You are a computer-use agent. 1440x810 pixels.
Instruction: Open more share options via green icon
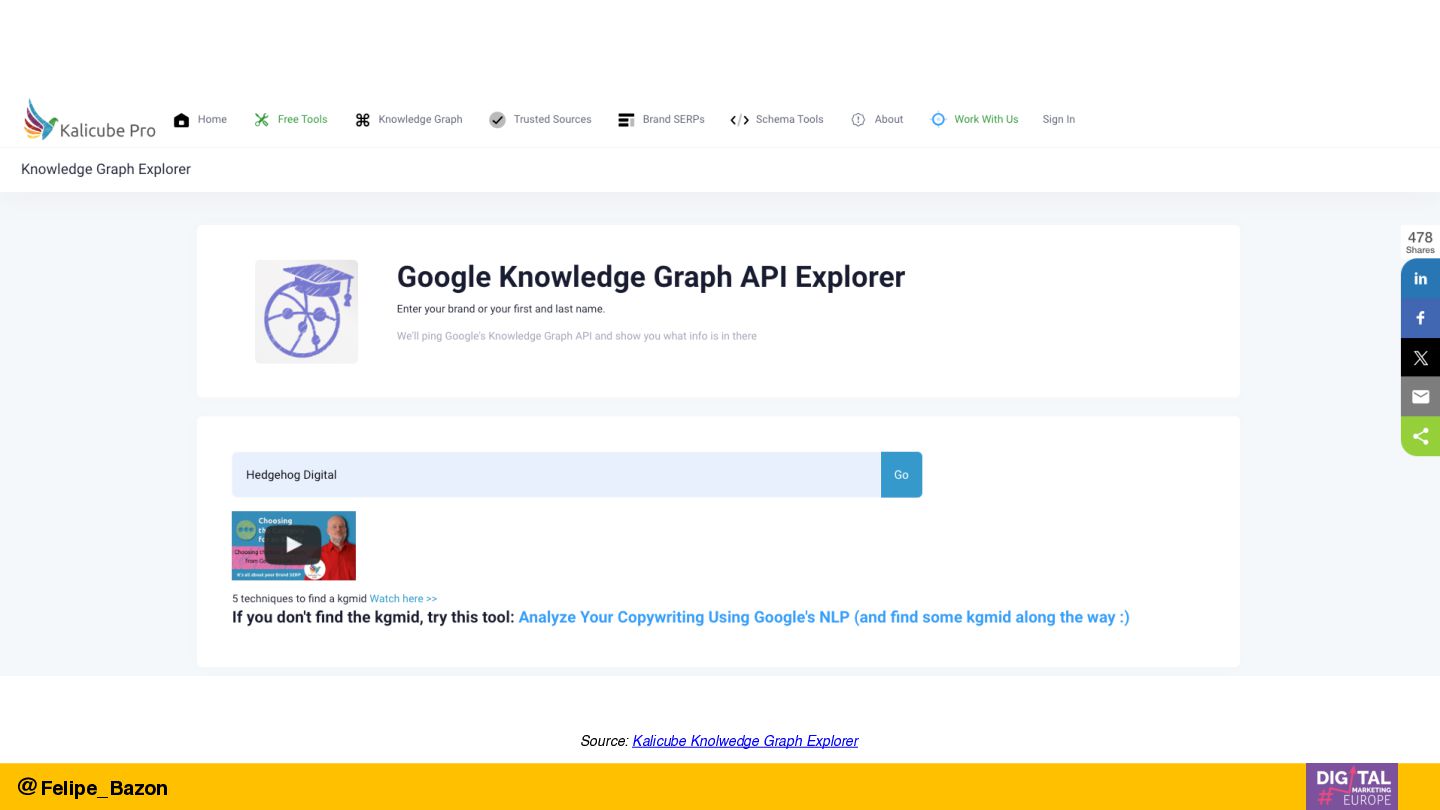click(x=1420, y=436)
